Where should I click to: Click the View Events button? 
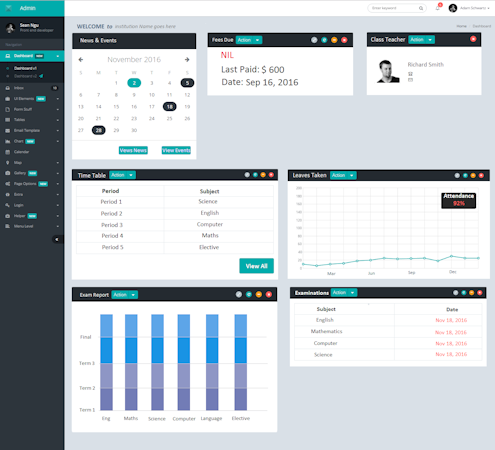(x=176, y=150)
